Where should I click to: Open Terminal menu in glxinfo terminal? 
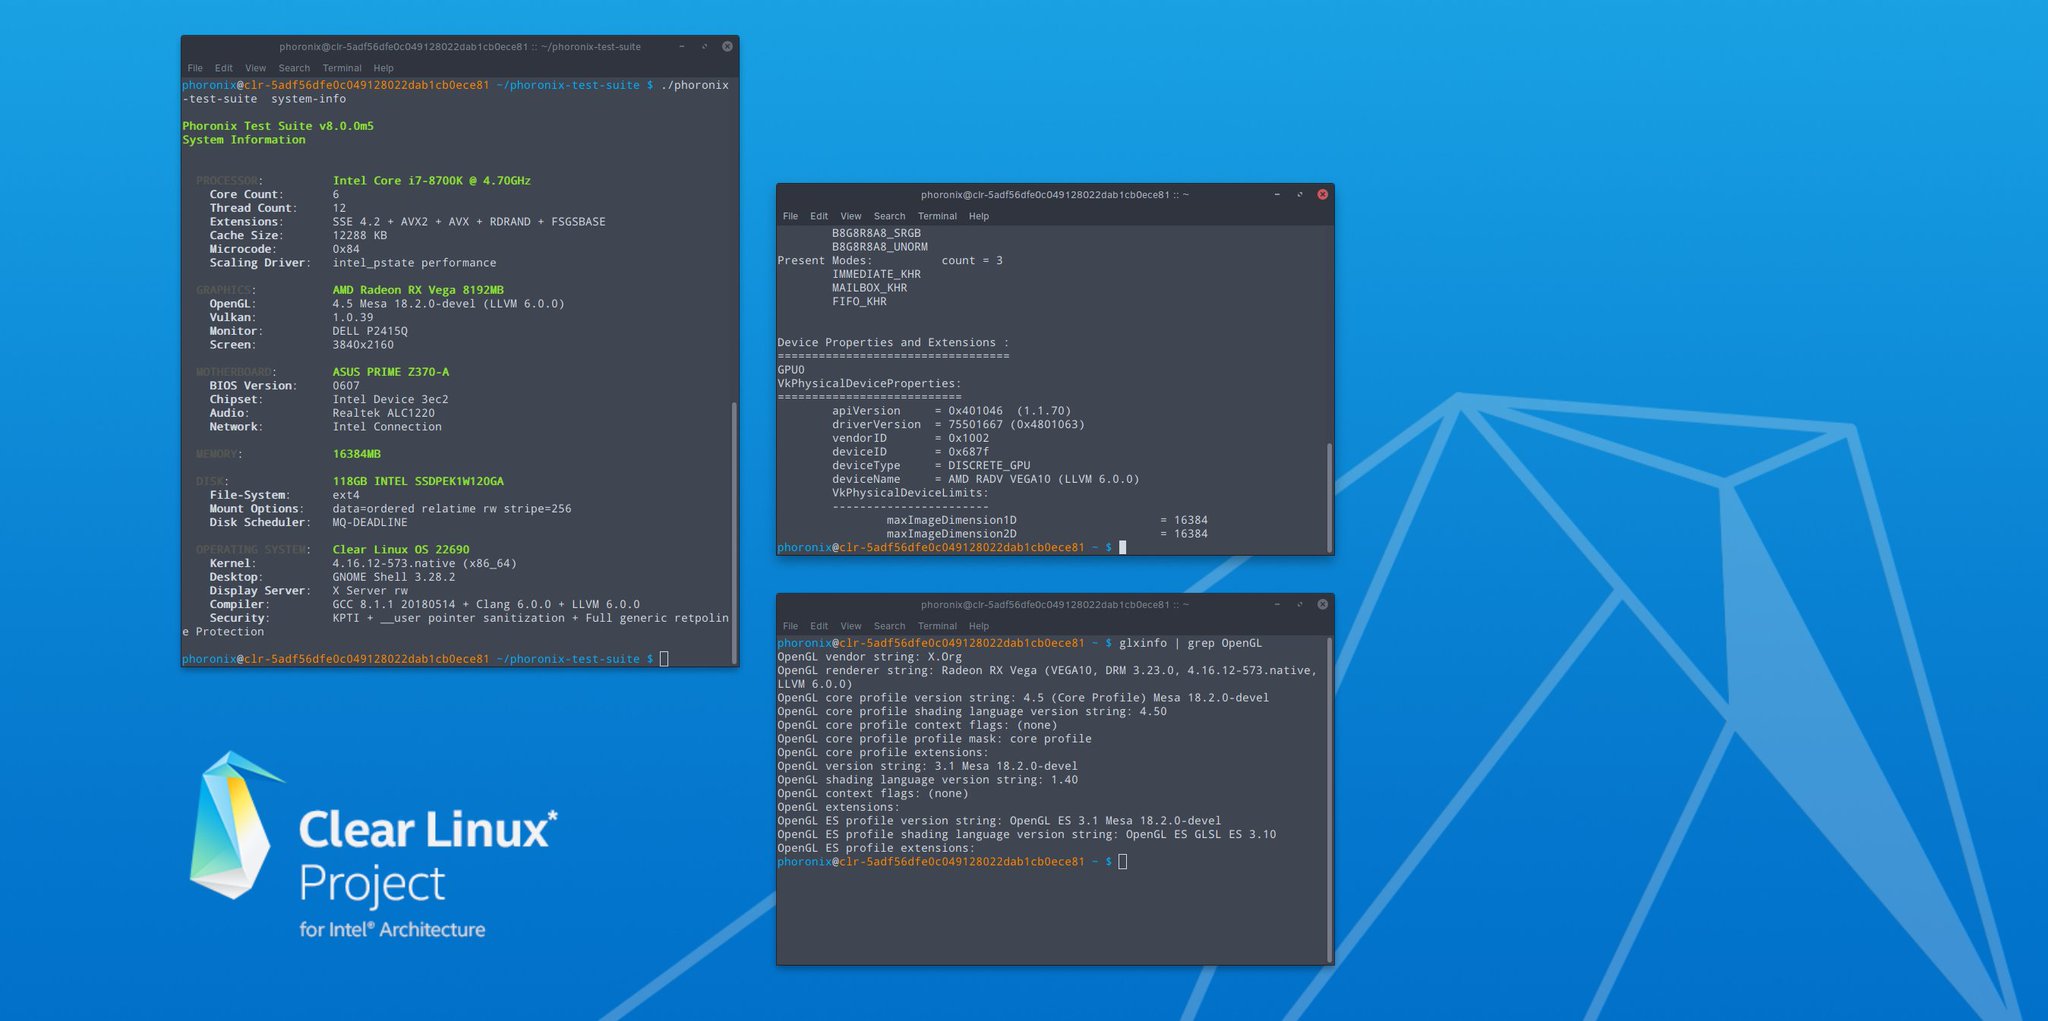(937, 626)
